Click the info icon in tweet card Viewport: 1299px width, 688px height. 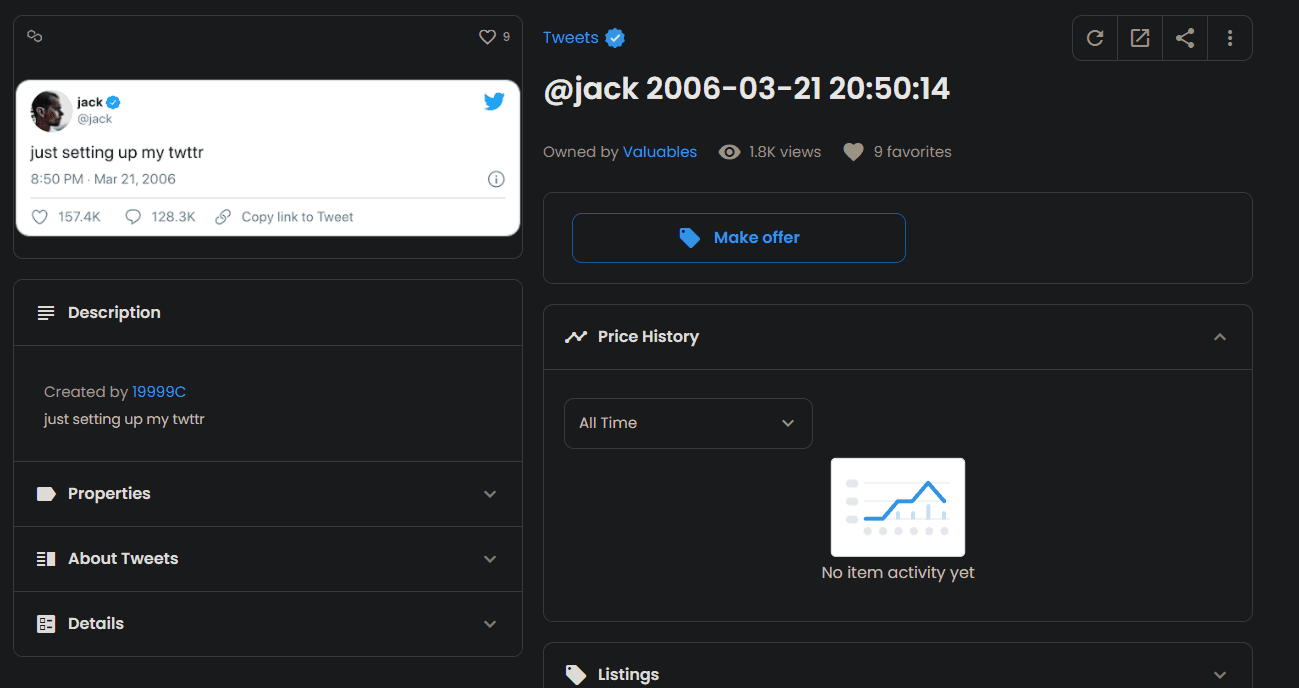[496, 179]
